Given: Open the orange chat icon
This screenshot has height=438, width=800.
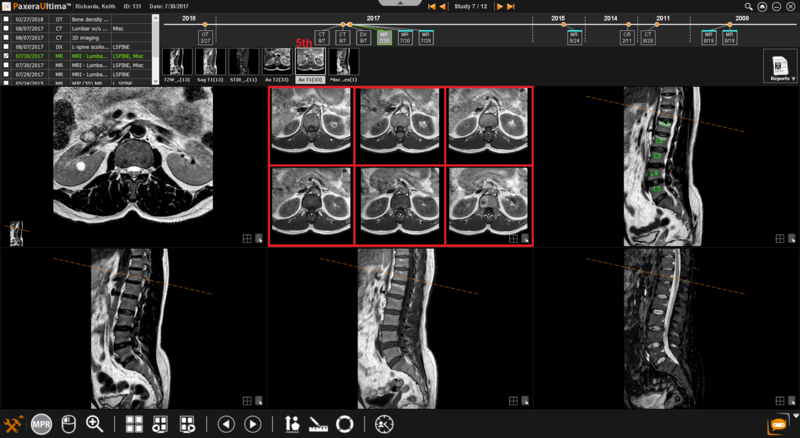Looking at the screenshot, I should tap(777, 424).
